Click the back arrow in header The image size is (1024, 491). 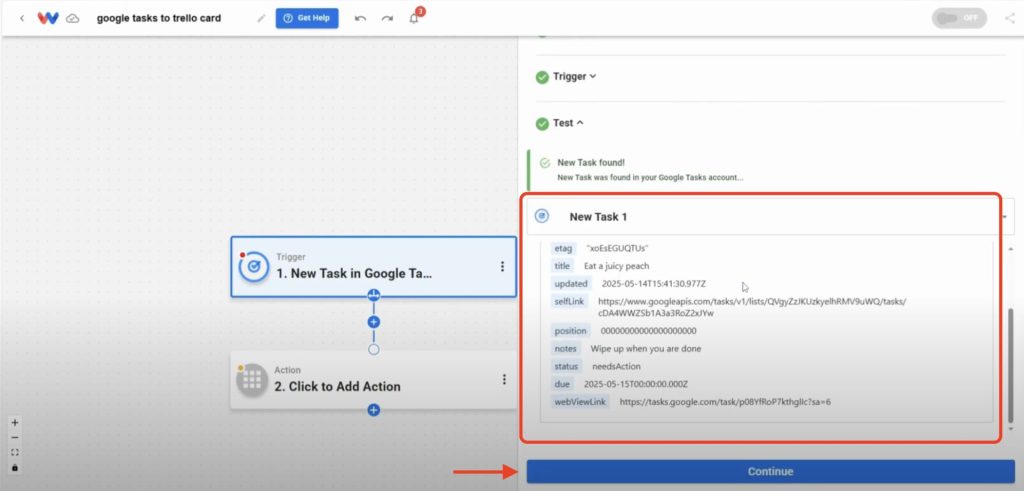pos(22,18)
